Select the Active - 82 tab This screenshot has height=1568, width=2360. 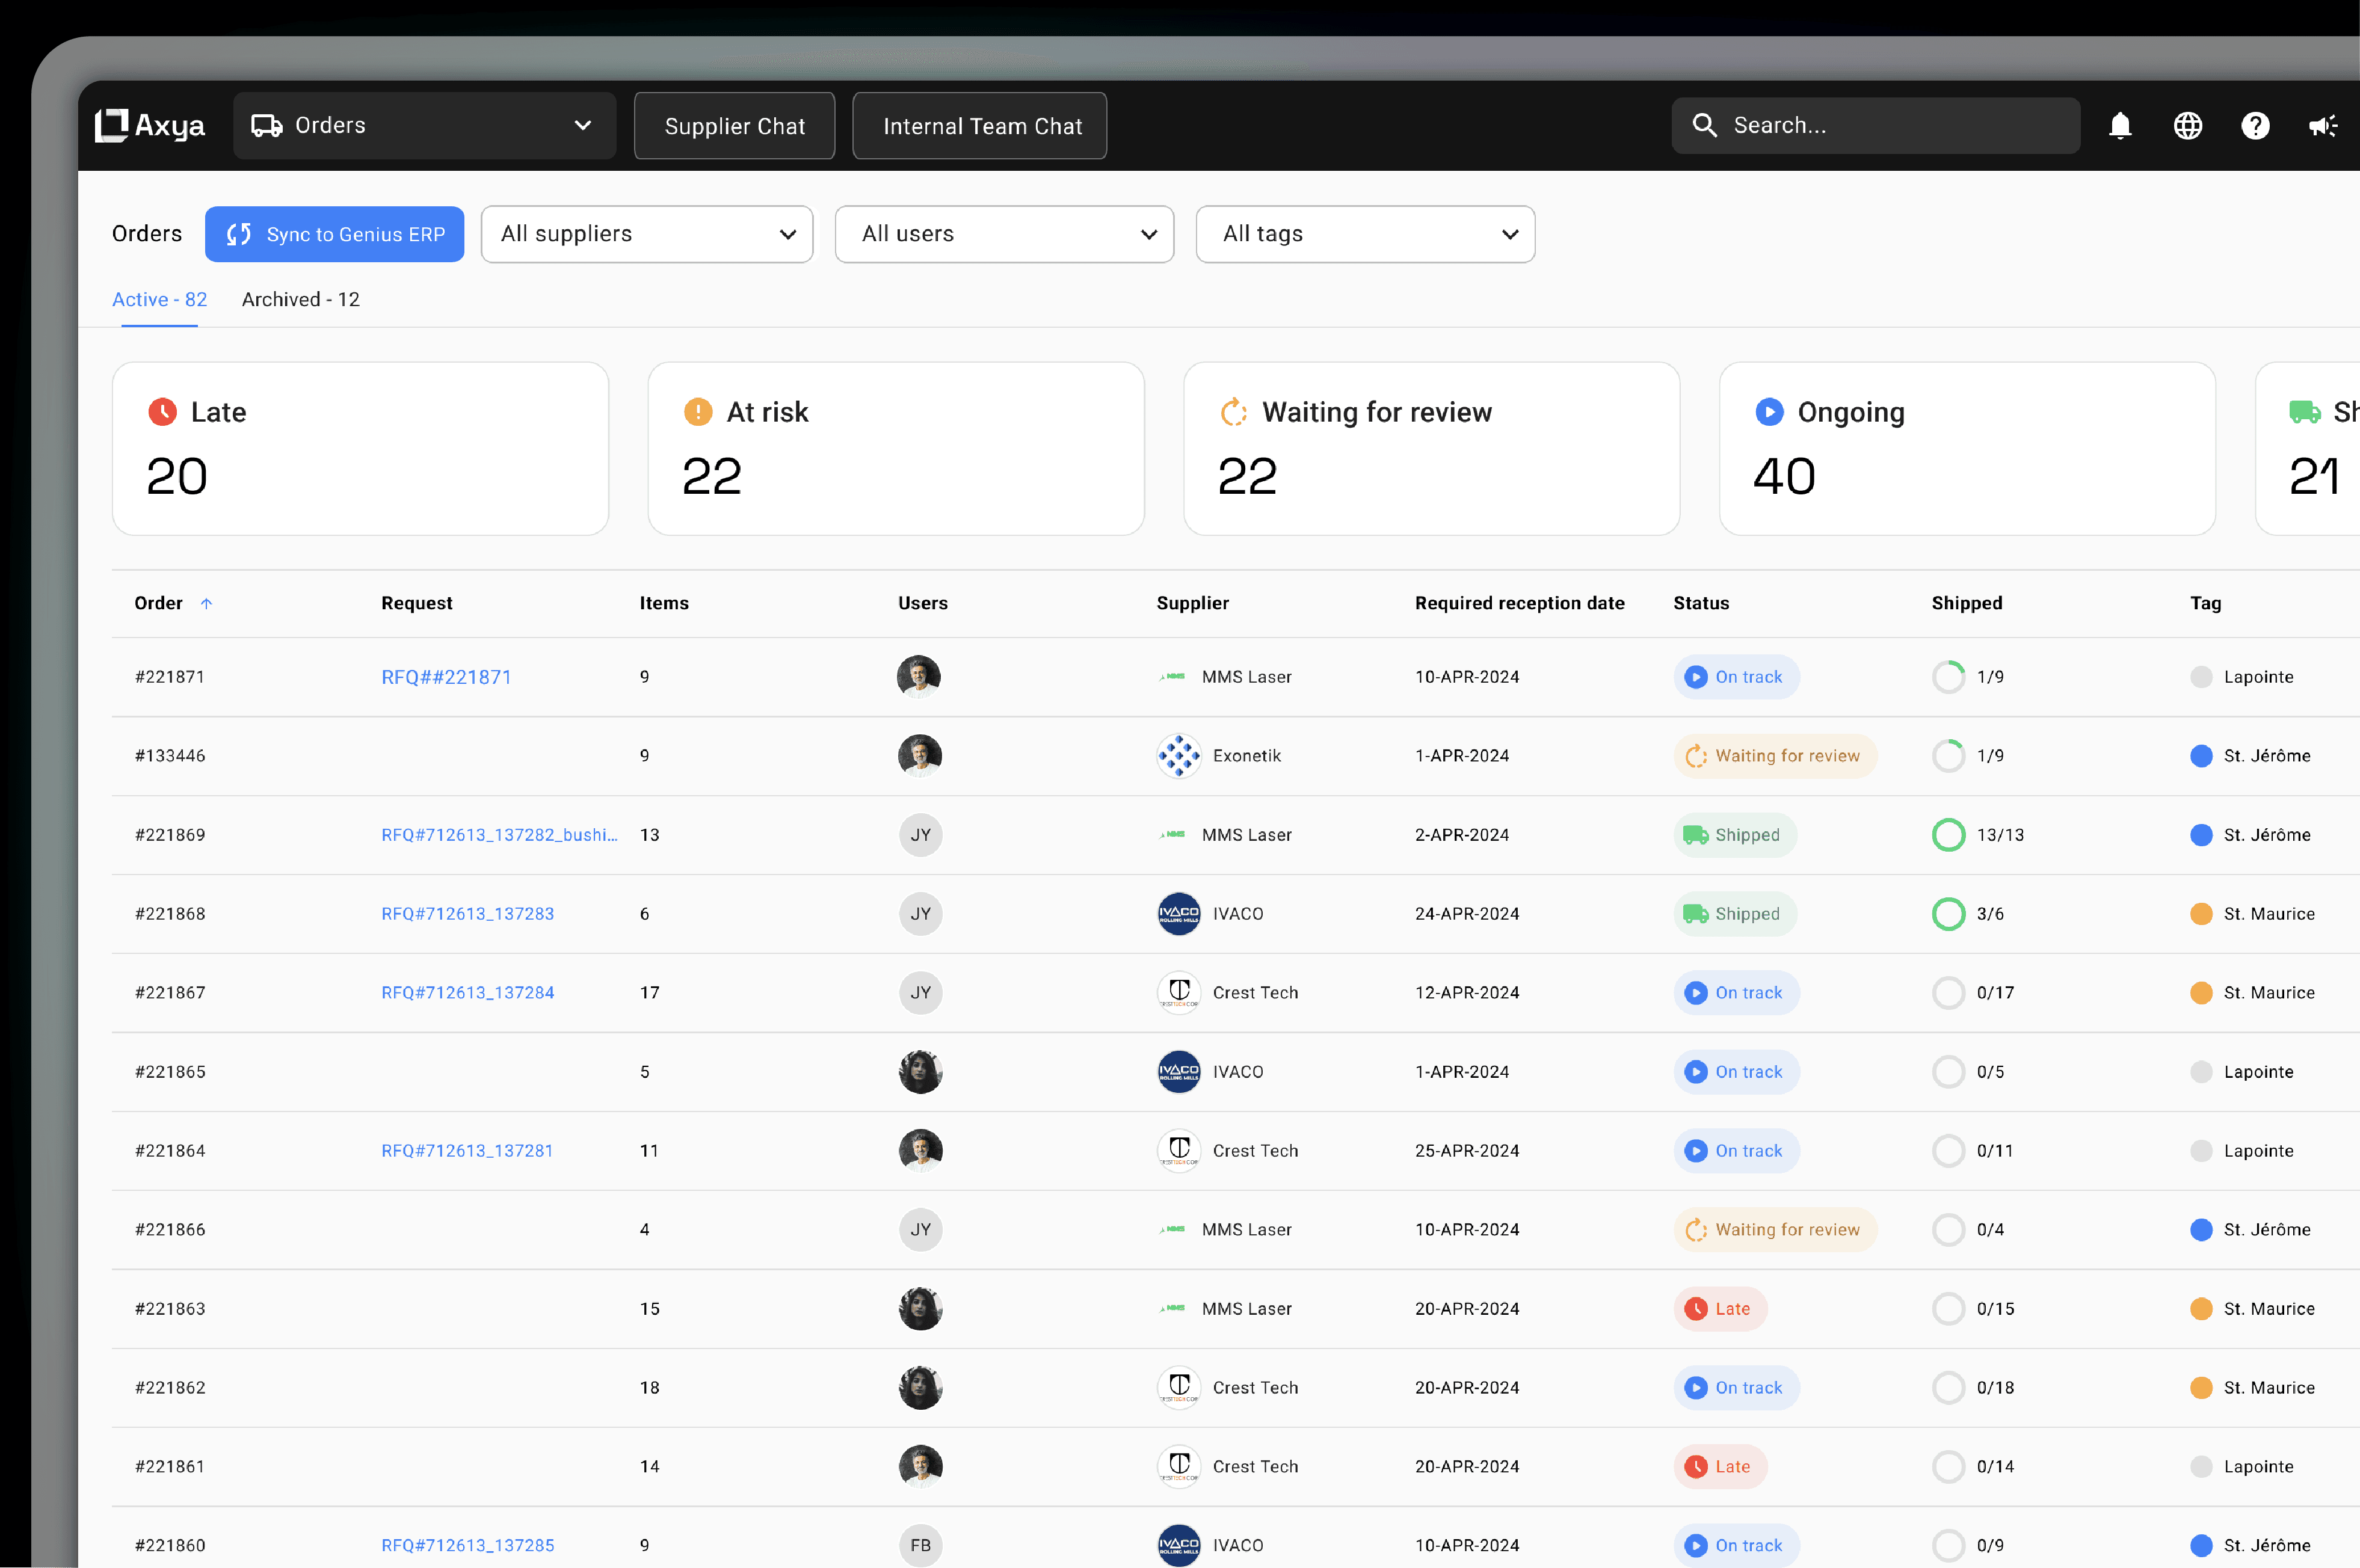pos(159,300)
